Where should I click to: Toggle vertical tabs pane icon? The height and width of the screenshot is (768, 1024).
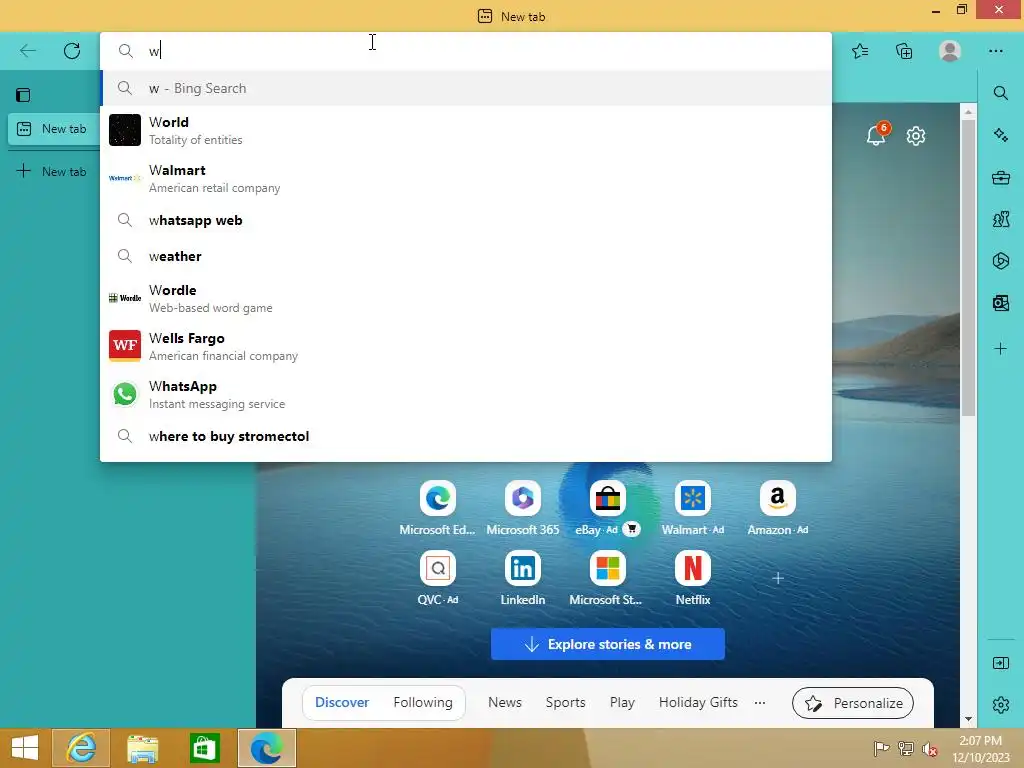pos(23,95)
